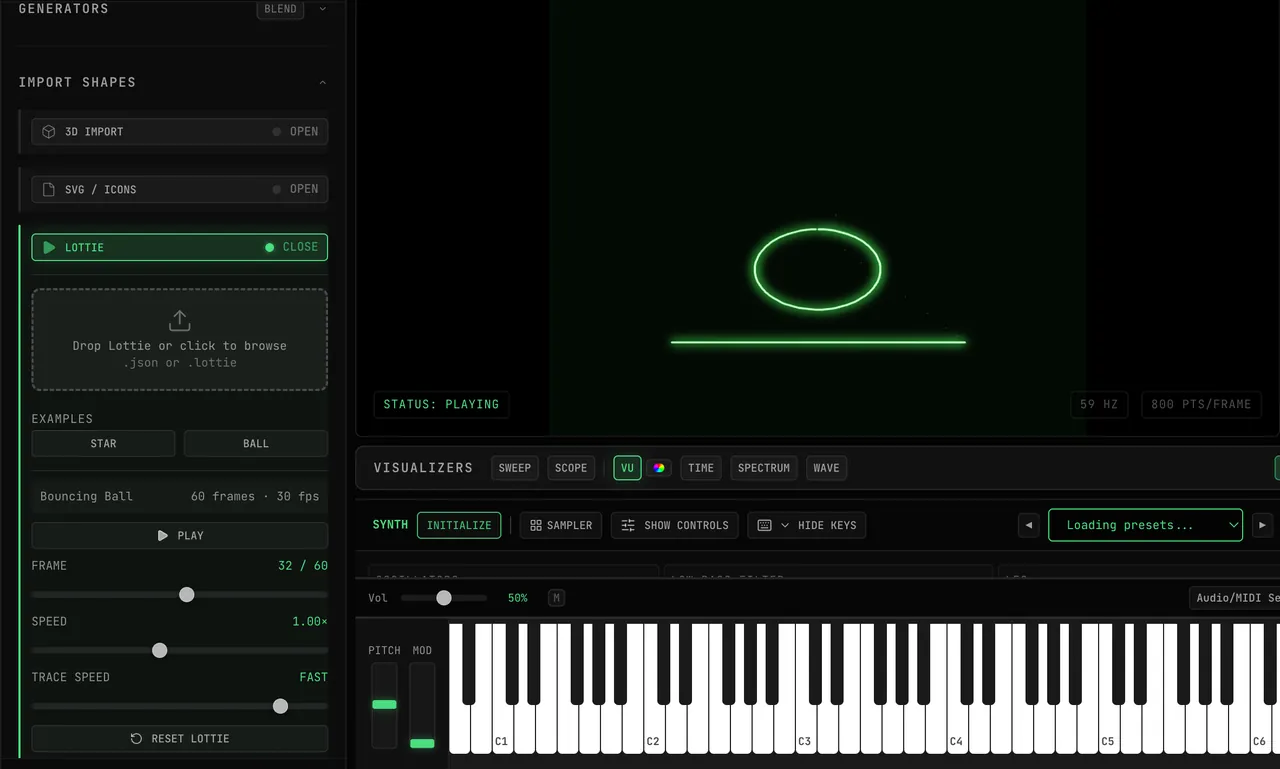Viewport: 1280px width, 769px height.
Task: Click the keyboard icon beside Hide Keys
Action: point(765,525)
